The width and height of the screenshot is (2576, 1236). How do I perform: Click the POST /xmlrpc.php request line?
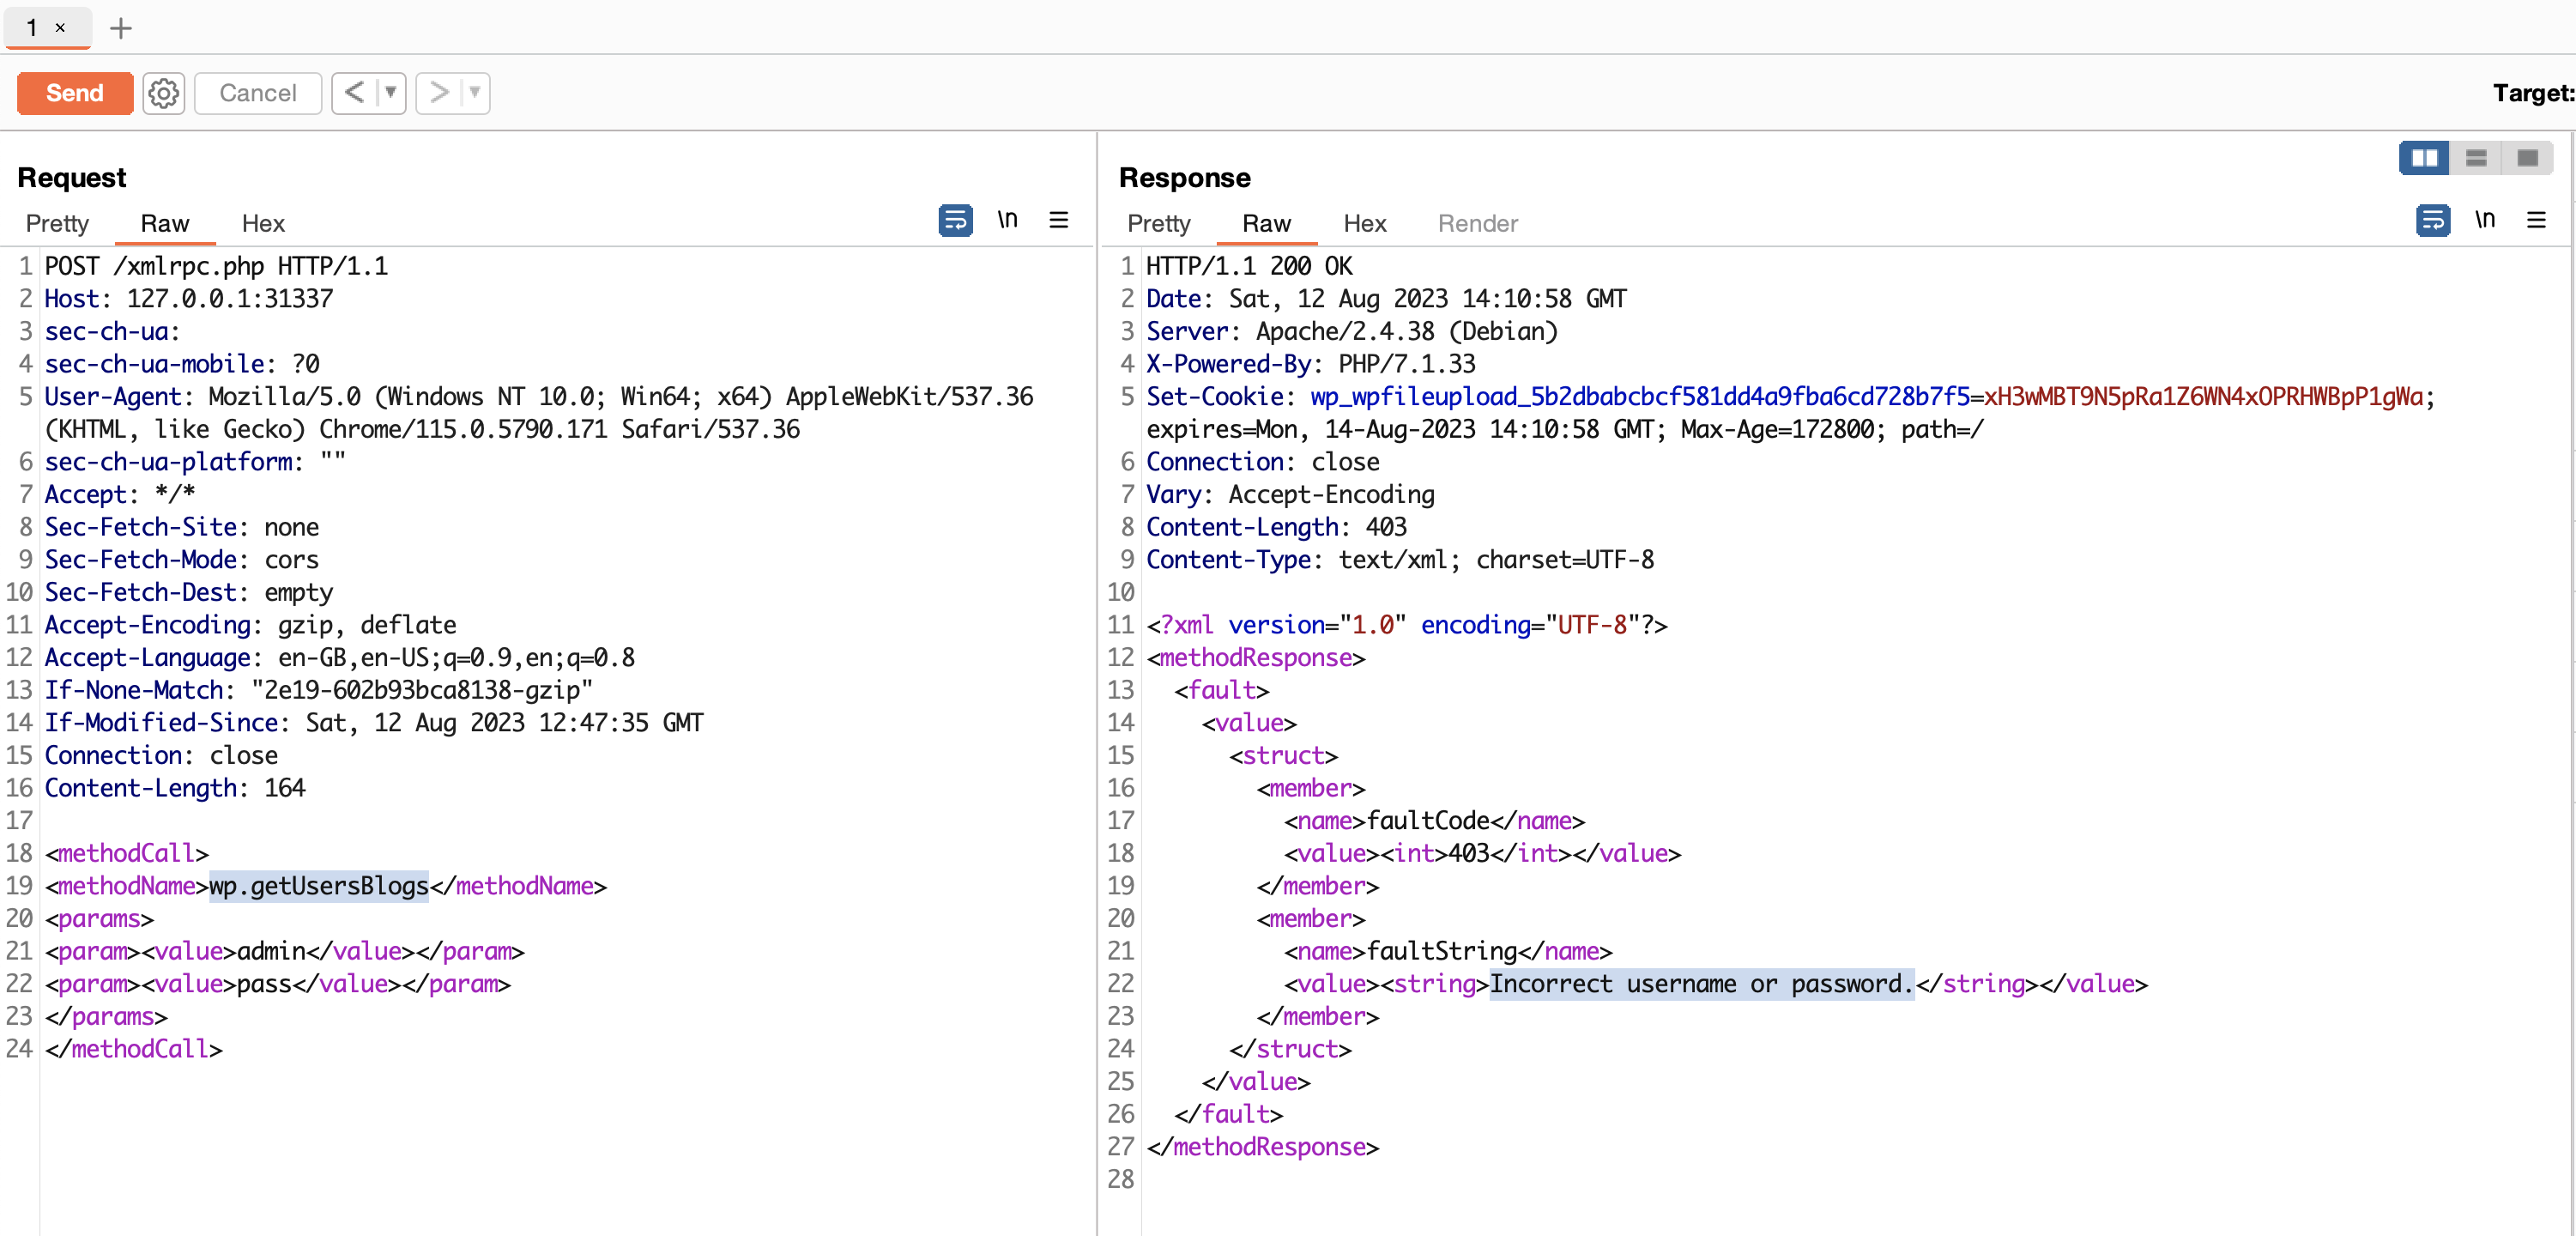tap(216, 266)
